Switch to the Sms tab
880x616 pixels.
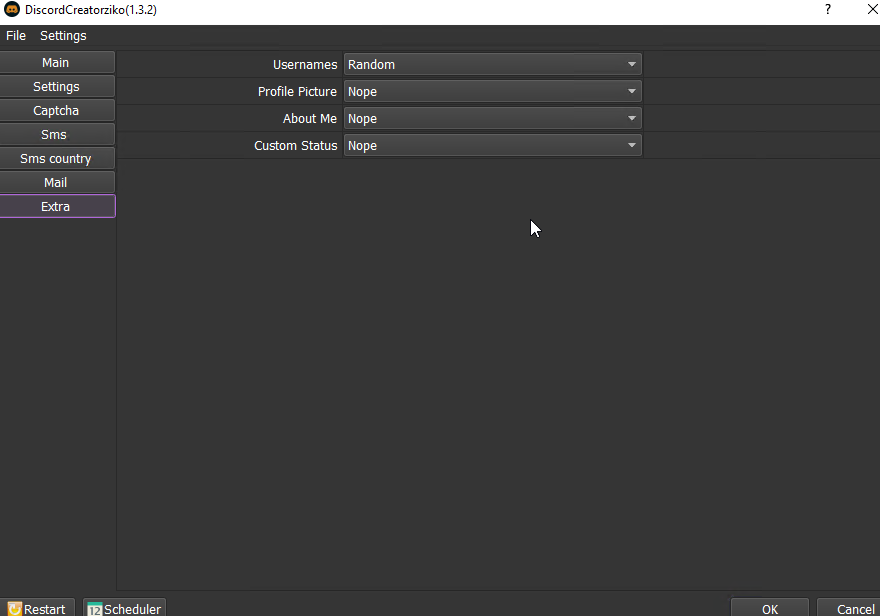pos(57,135)
